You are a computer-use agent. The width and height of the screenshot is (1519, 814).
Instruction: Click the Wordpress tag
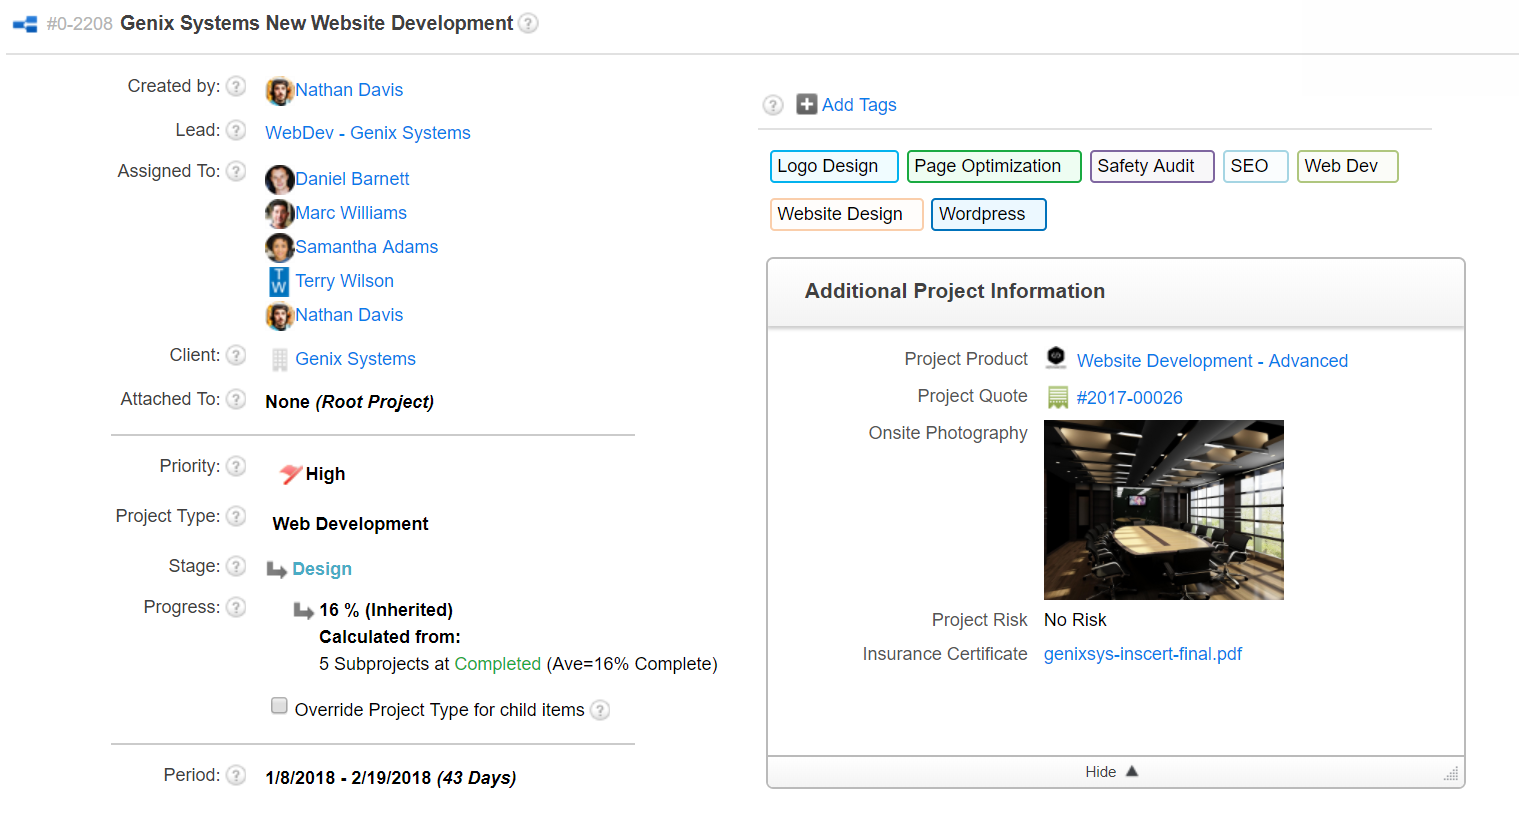tap(988, 214)
